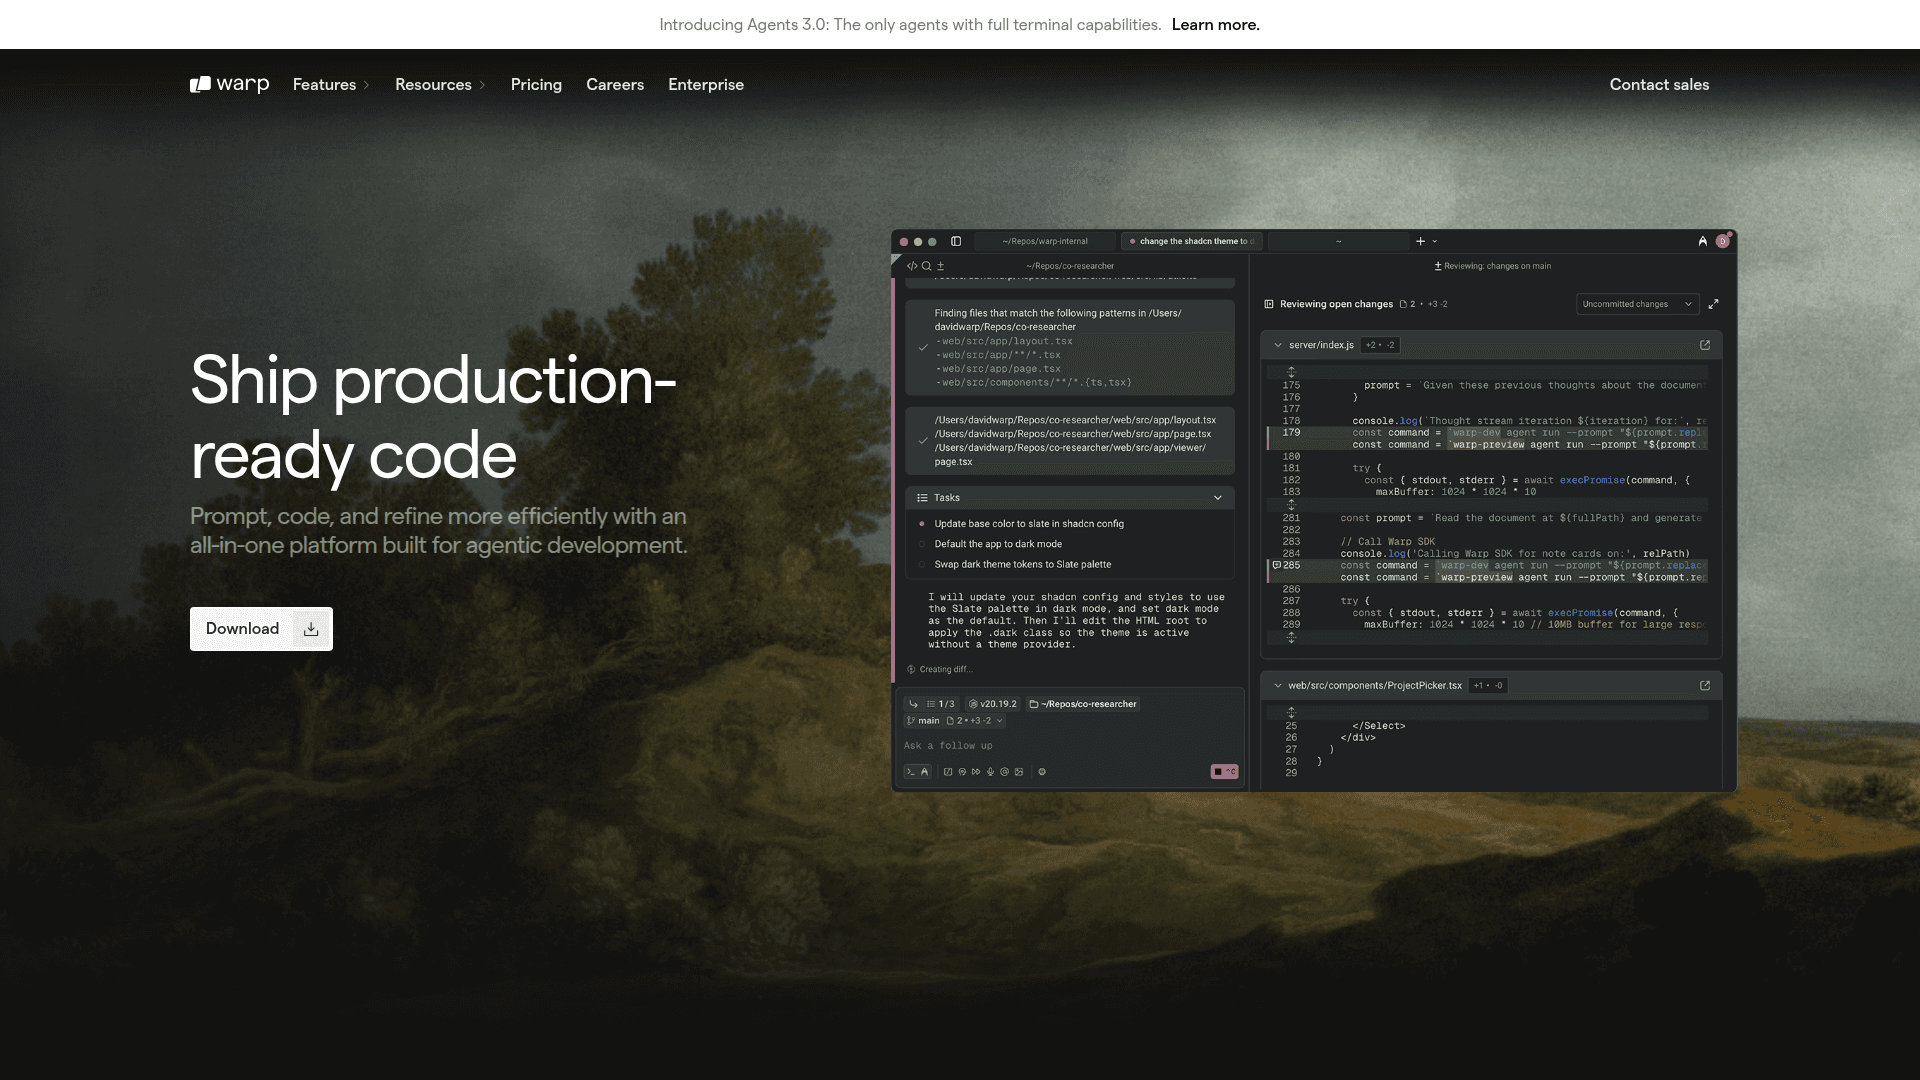Click the search magnifier icon in the pane header
Image resolution: width=1920 pixels, height=1080 pixels.
926,266
